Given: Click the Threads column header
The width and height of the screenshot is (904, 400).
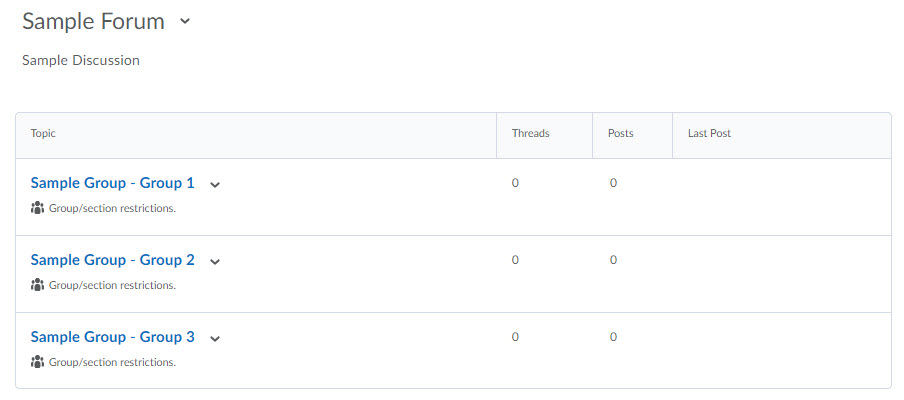Looking at the screenshot, I should coord(530,133).
